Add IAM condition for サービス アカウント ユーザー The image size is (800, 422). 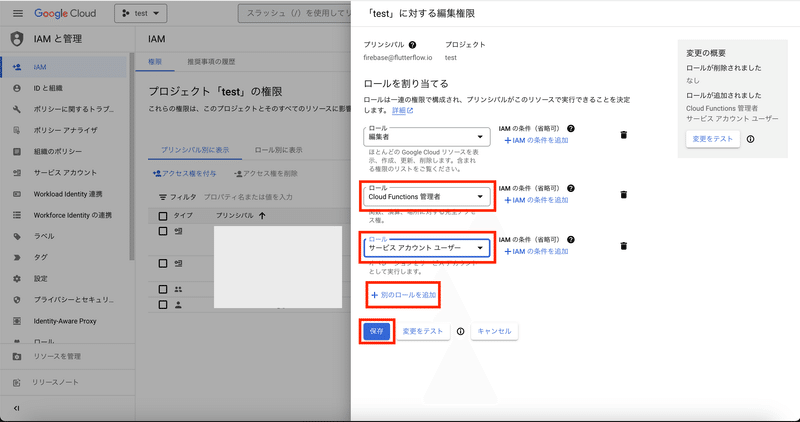536,251
